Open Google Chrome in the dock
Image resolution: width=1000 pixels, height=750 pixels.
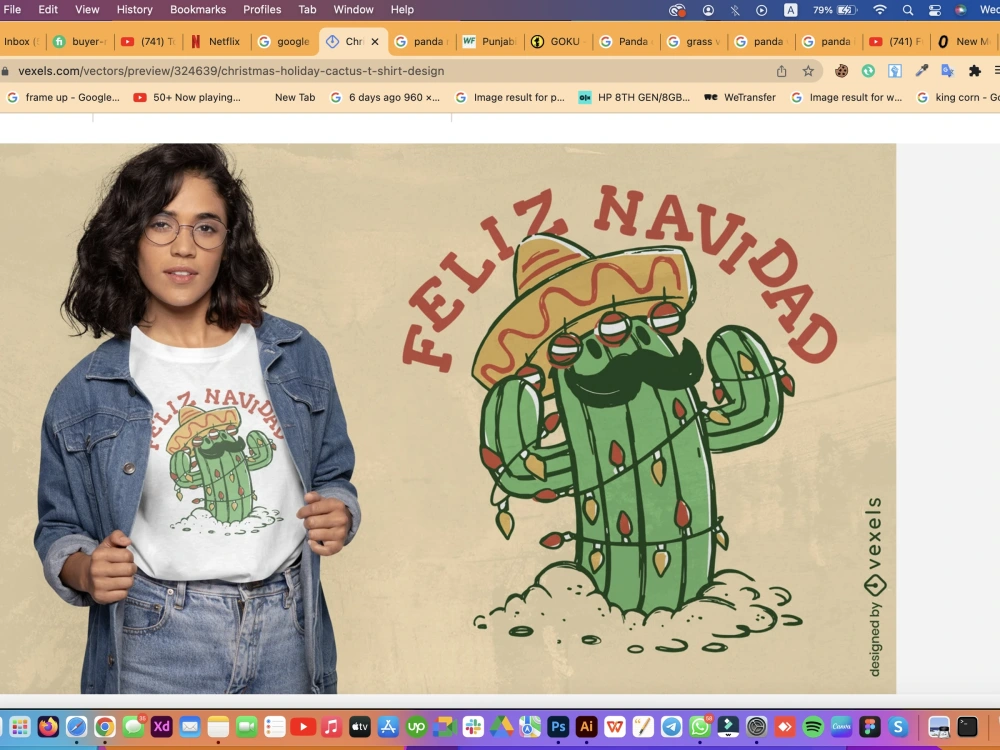[x=105, y=726]
